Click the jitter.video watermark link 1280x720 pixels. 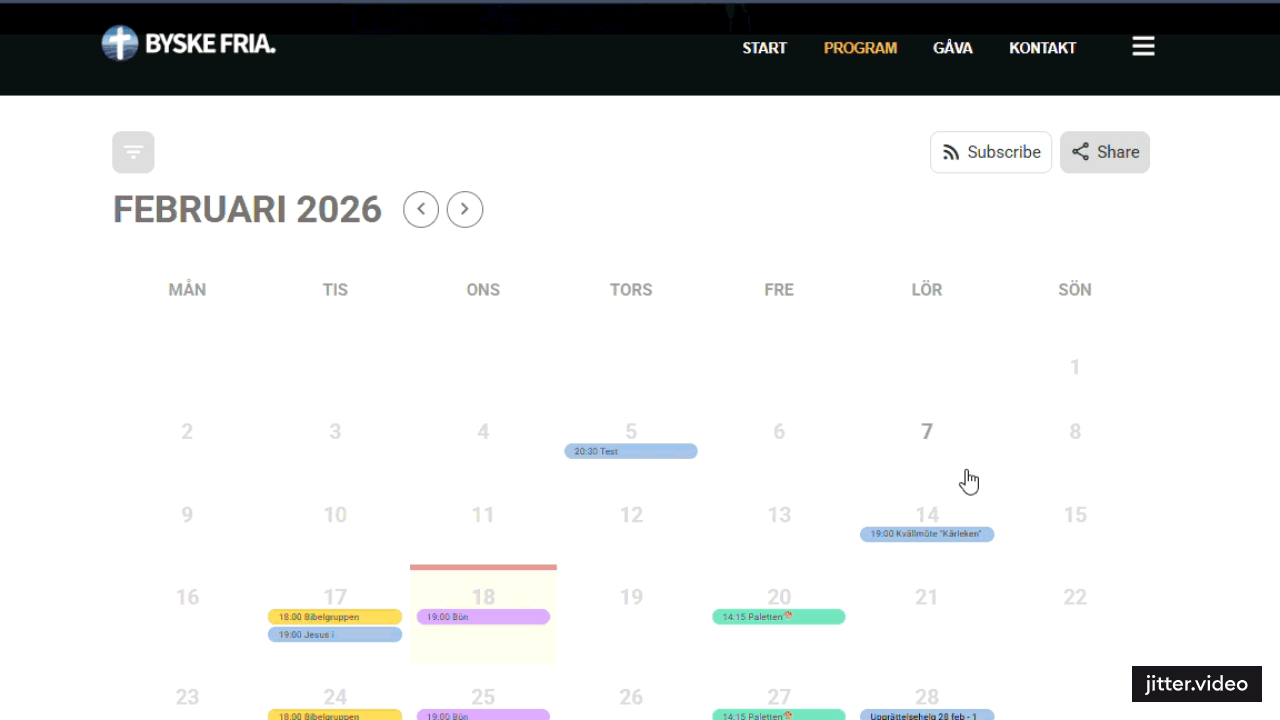click(x=1196, y=684)
